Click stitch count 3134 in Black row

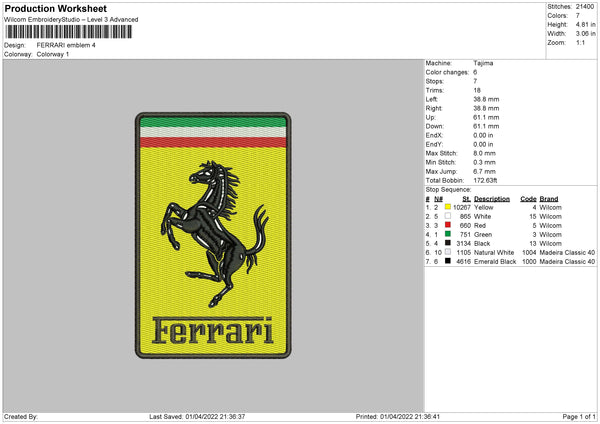tap(463, 244)
